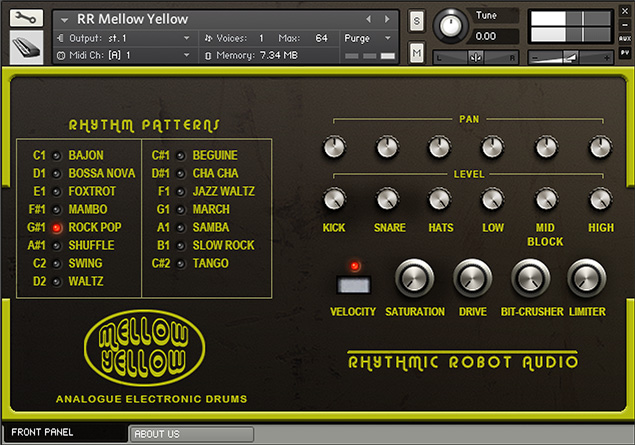
Task: Select the MAMBO pattern LED
Action: (57, 210)
